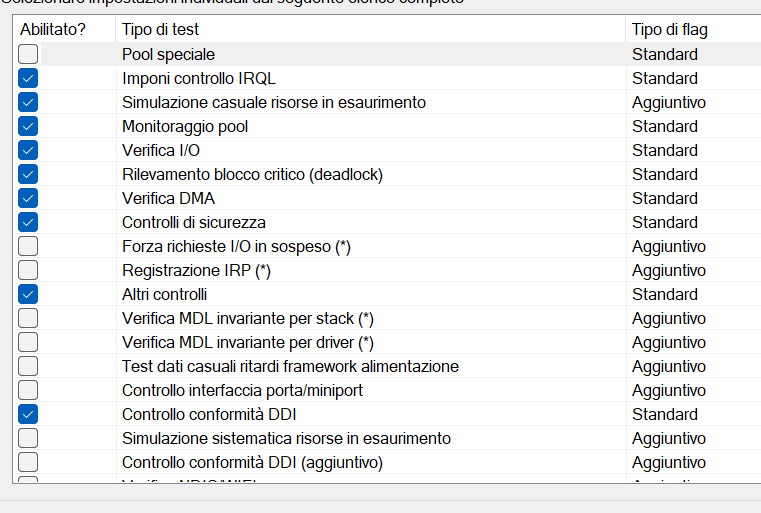The height and width of the screenshot is (513, 761).
Task: Uncheck Rilevamento blocco critico (deadlock)
Action: point(28,174)
